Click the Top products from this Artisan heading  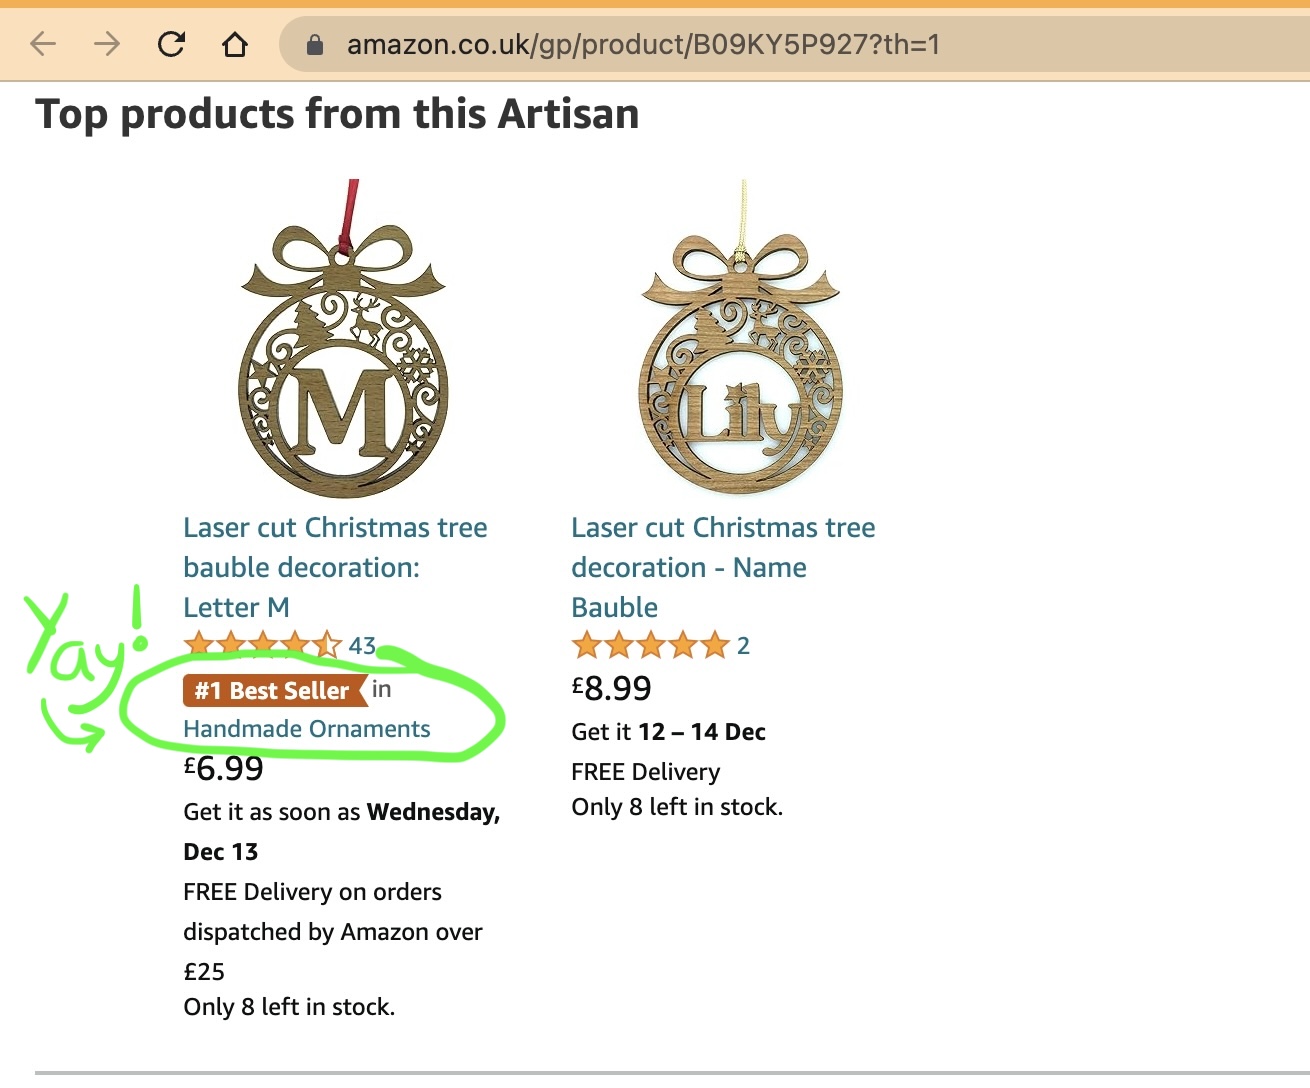click(336, 113)
